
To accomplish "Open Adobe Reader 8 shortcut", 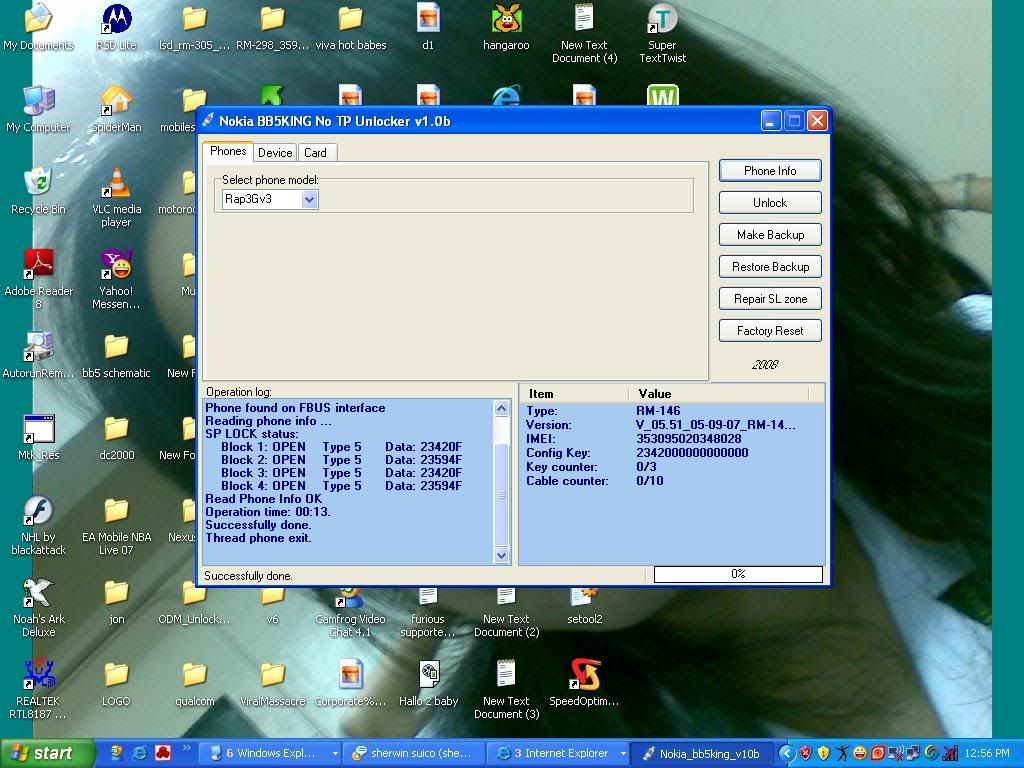I will tap(39, 280).
